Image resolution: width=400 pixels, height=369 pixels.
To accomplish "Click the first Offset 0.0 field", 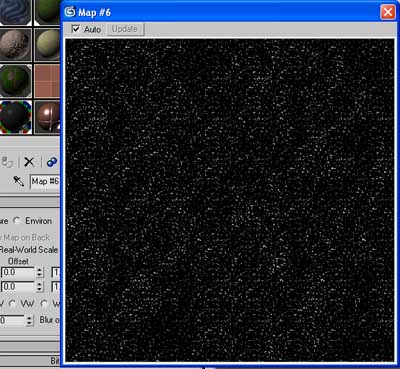I will pos(18,272).
